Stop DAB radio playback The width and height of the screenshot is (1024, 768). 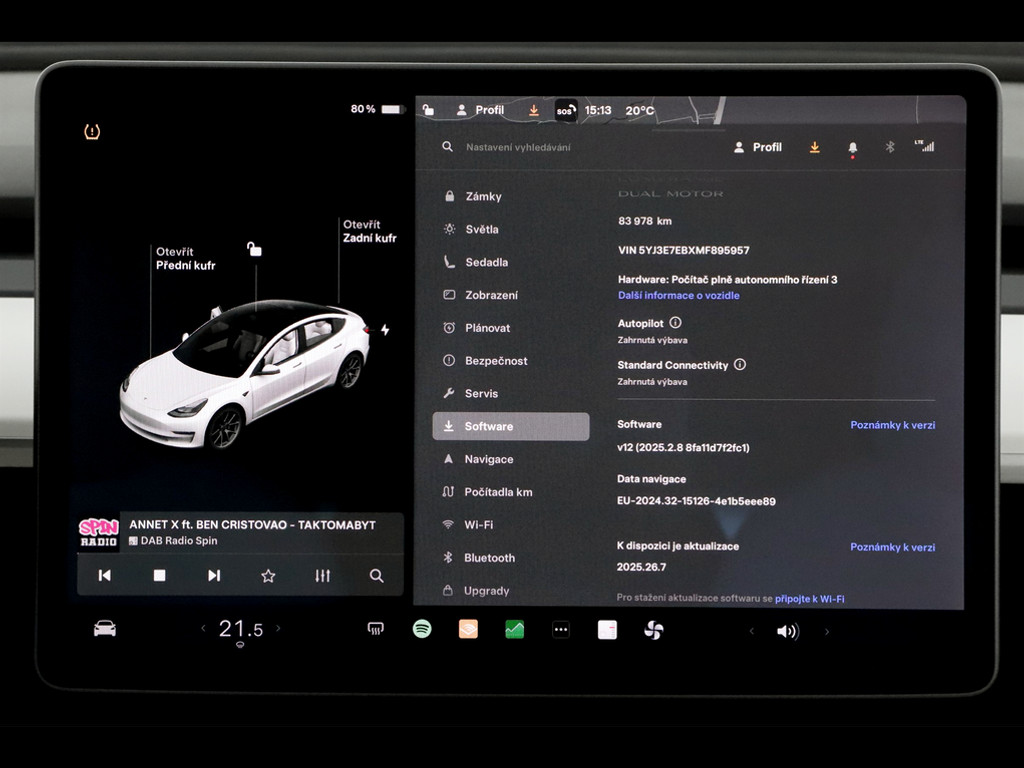159,575
